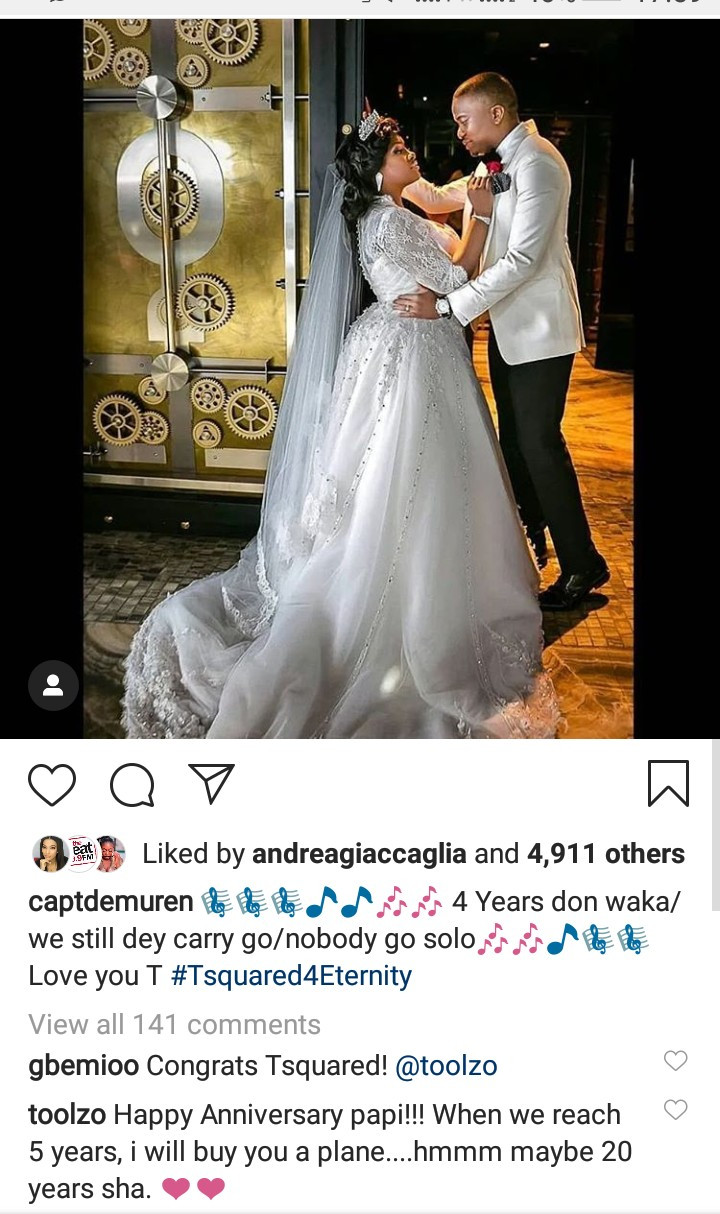Open third liker's profile avatar
Image resolution: width=720 pixels, height=1214 pixels.
(110, 853)
